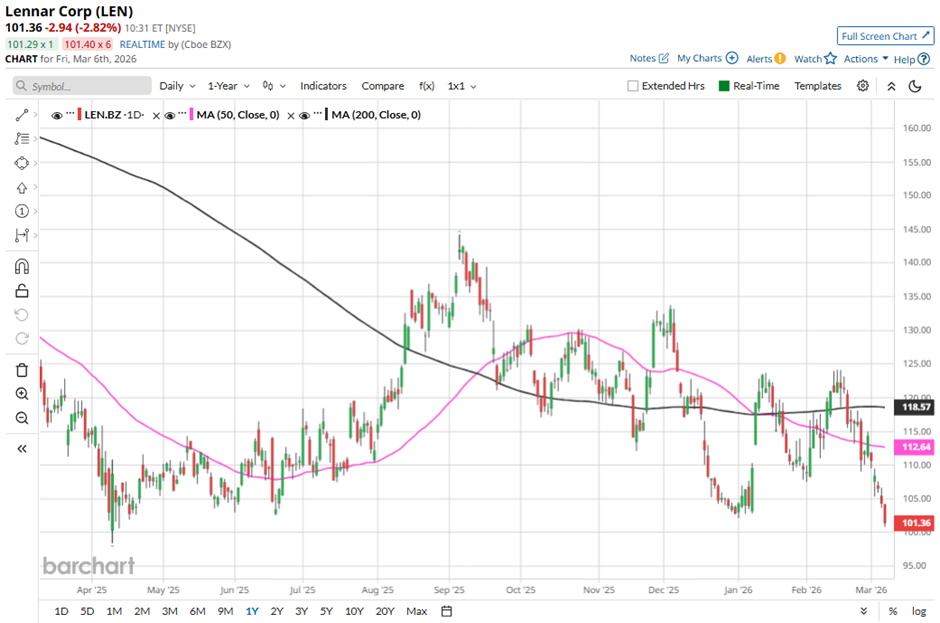Open MA 200 options ellipsis
Image resolution: width=940 pixels, height=623 pixels.
coord(317,113)
